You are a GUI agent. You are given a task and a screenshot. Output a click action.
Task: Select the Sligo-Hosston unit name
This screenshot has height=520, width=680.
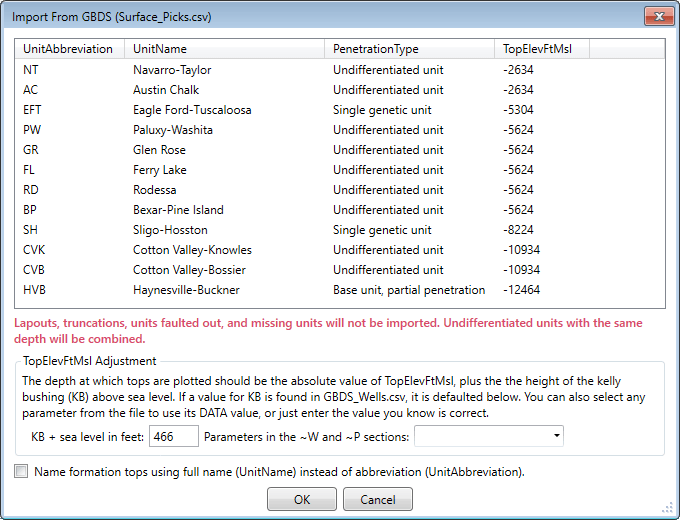pyautogui.click(x=170, y=229)
